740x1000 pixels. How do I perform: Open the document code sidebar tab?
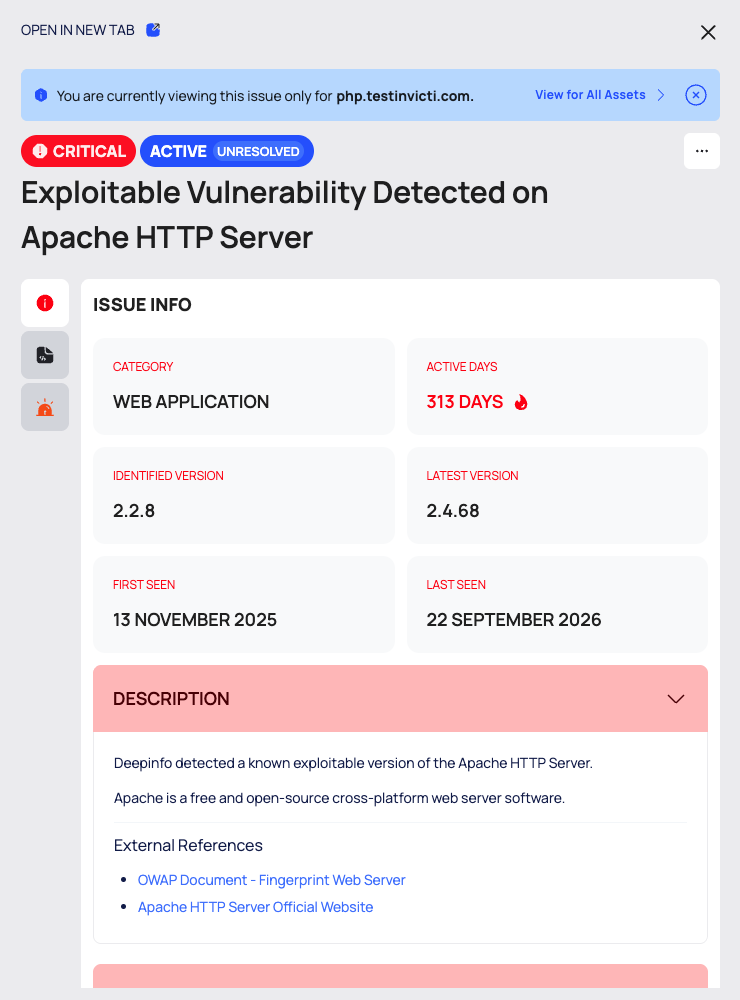(45, 355)
